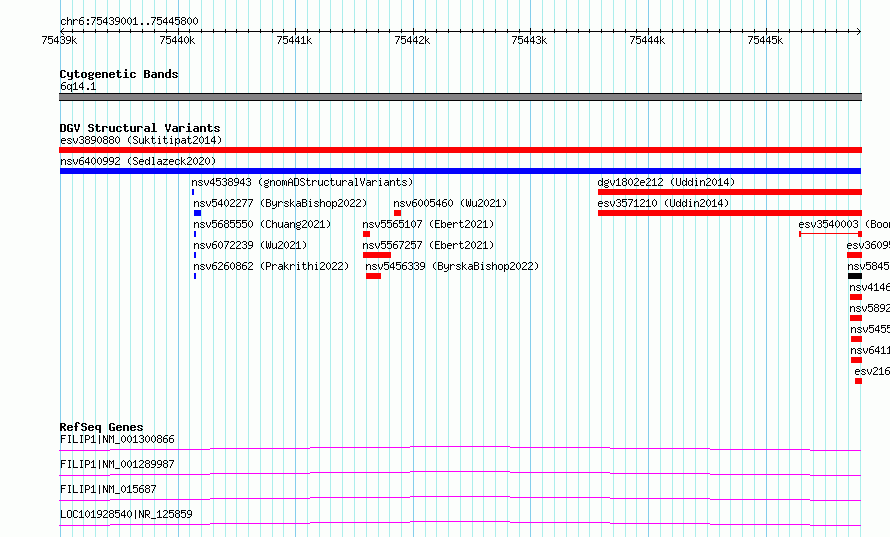Image resolution: width=890 pixels, height=537 pixels.
Task: Open nsv4538943 (gnomADStructuralVariants) variant
Action: 302,182
